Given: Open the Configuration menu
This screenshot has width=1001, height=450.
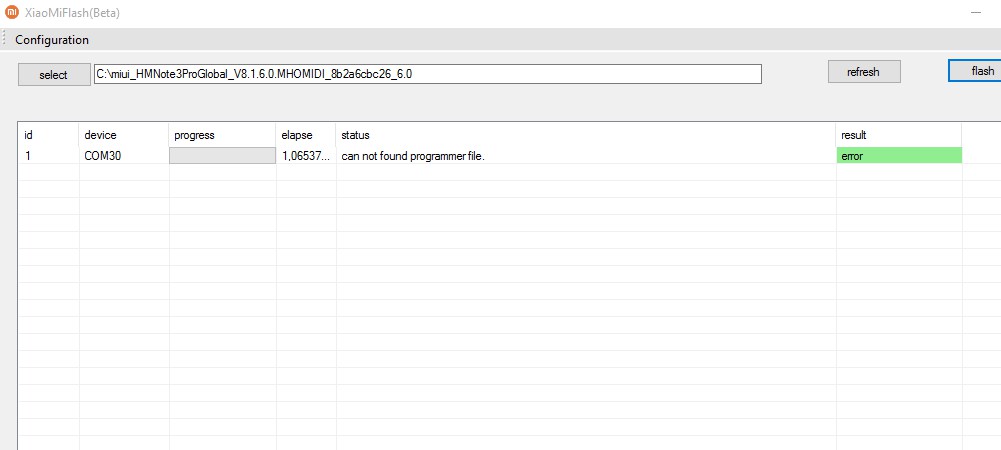Looking at the screenshot, I should coord(52,40).
